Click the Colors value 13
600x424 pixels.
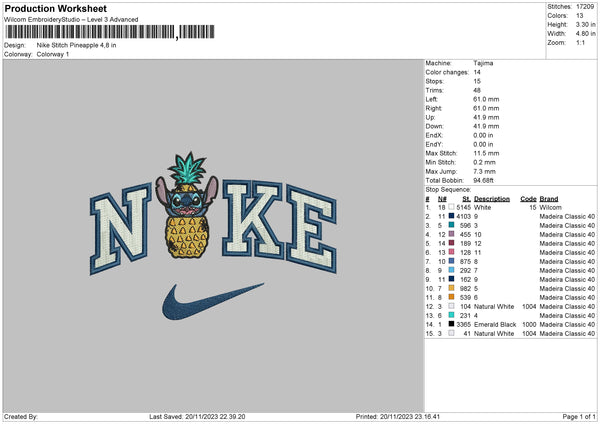pyautogui.click(x=580, y=16)
